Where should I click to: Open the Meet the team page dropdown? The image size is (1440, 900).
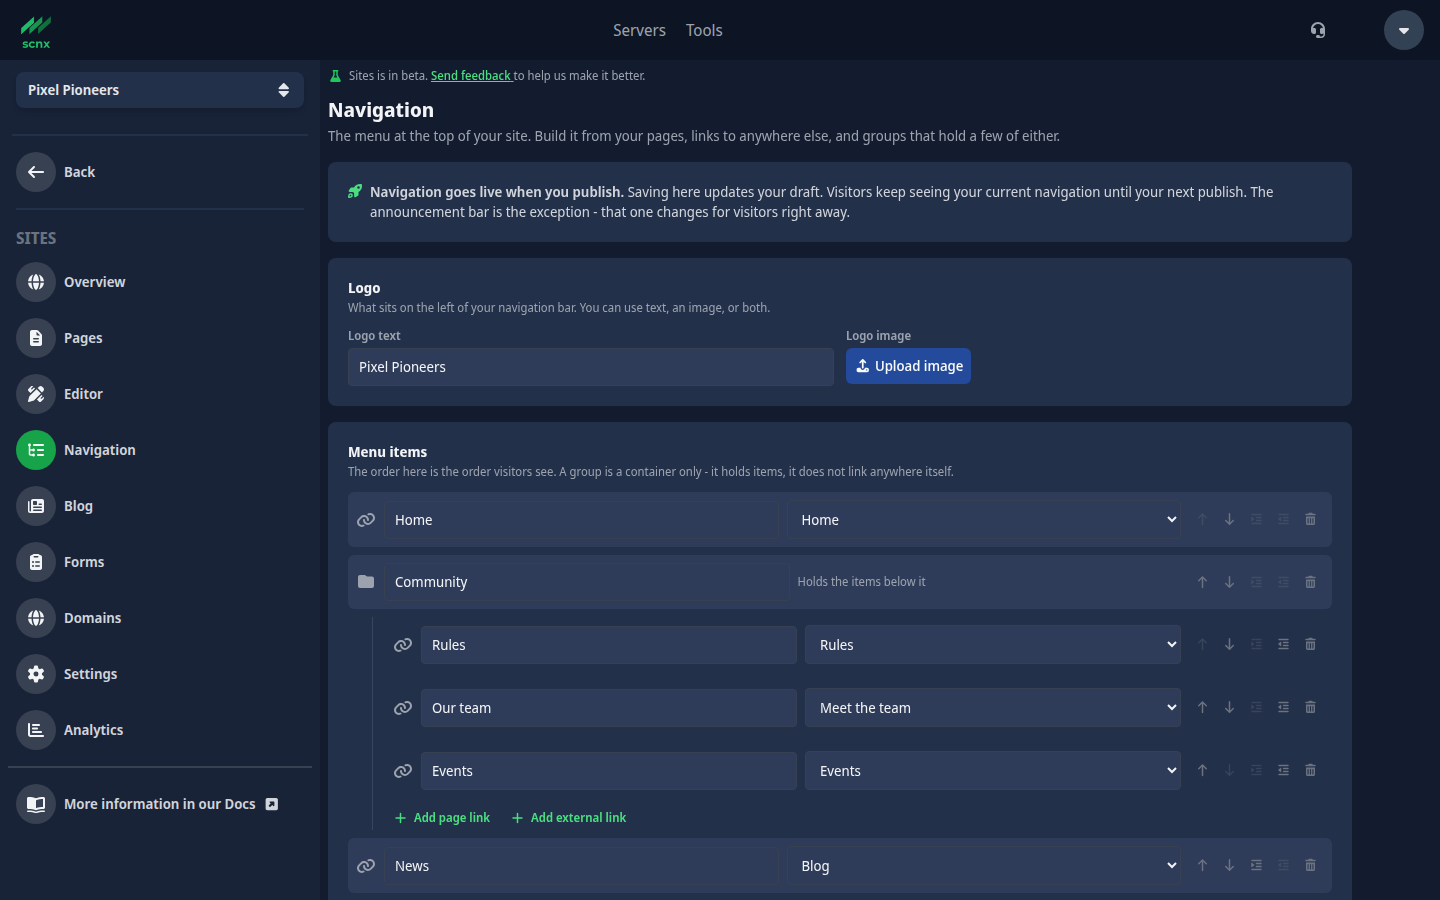993,708
